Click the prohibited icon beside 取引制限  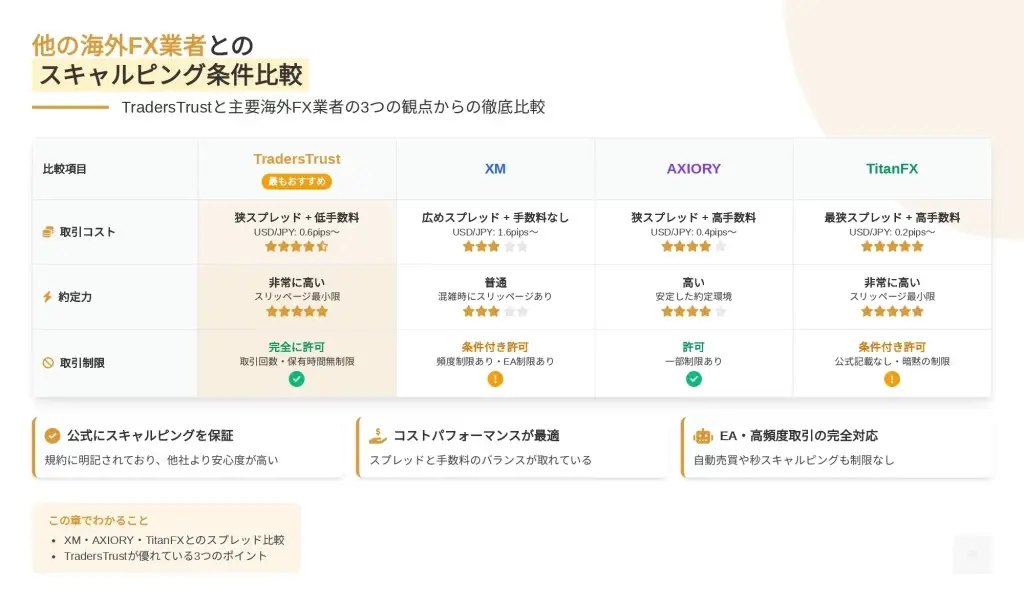coord(47,363)
